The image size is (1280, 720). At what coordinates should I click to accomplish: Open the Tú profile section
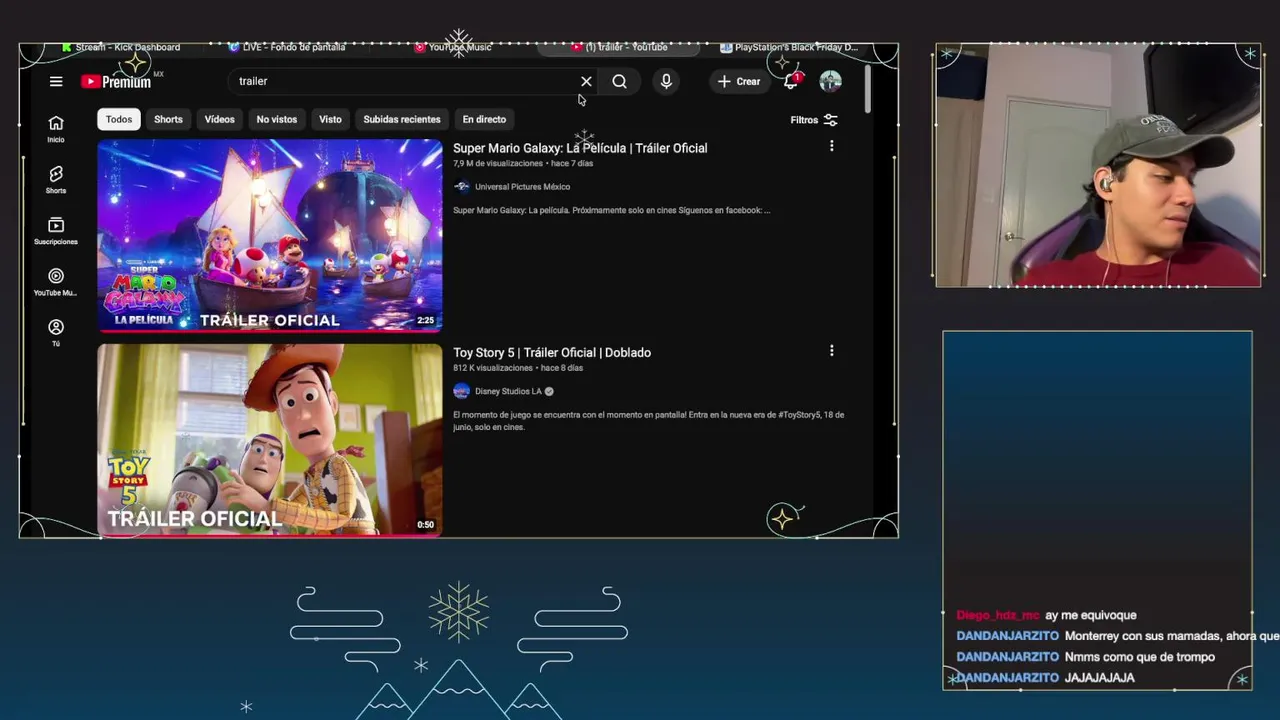point(56,333)
